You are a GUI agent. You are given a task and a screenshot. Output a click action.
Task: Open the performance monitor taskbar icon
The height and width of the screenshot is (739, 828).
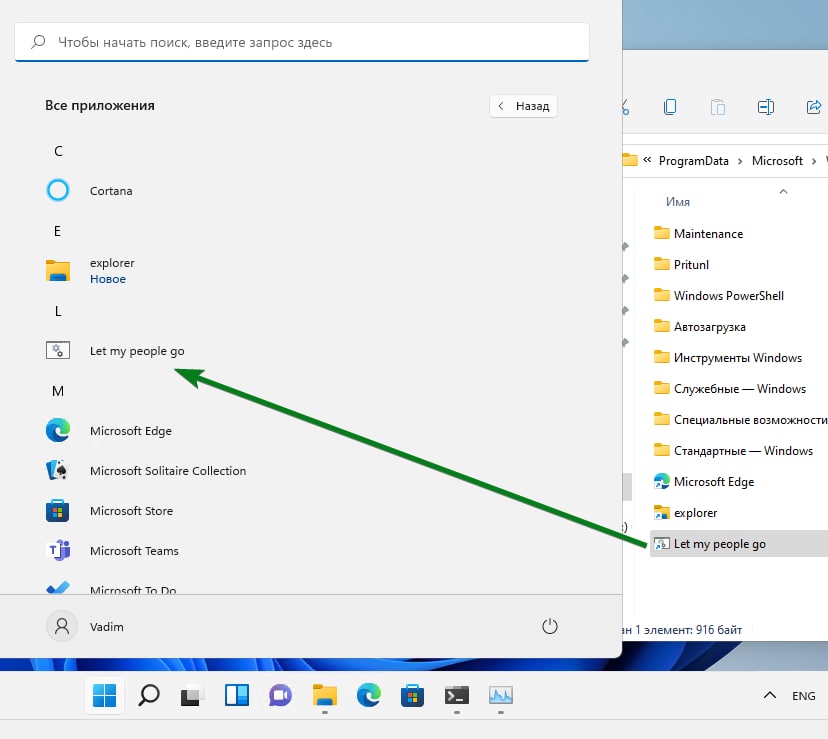501,695
